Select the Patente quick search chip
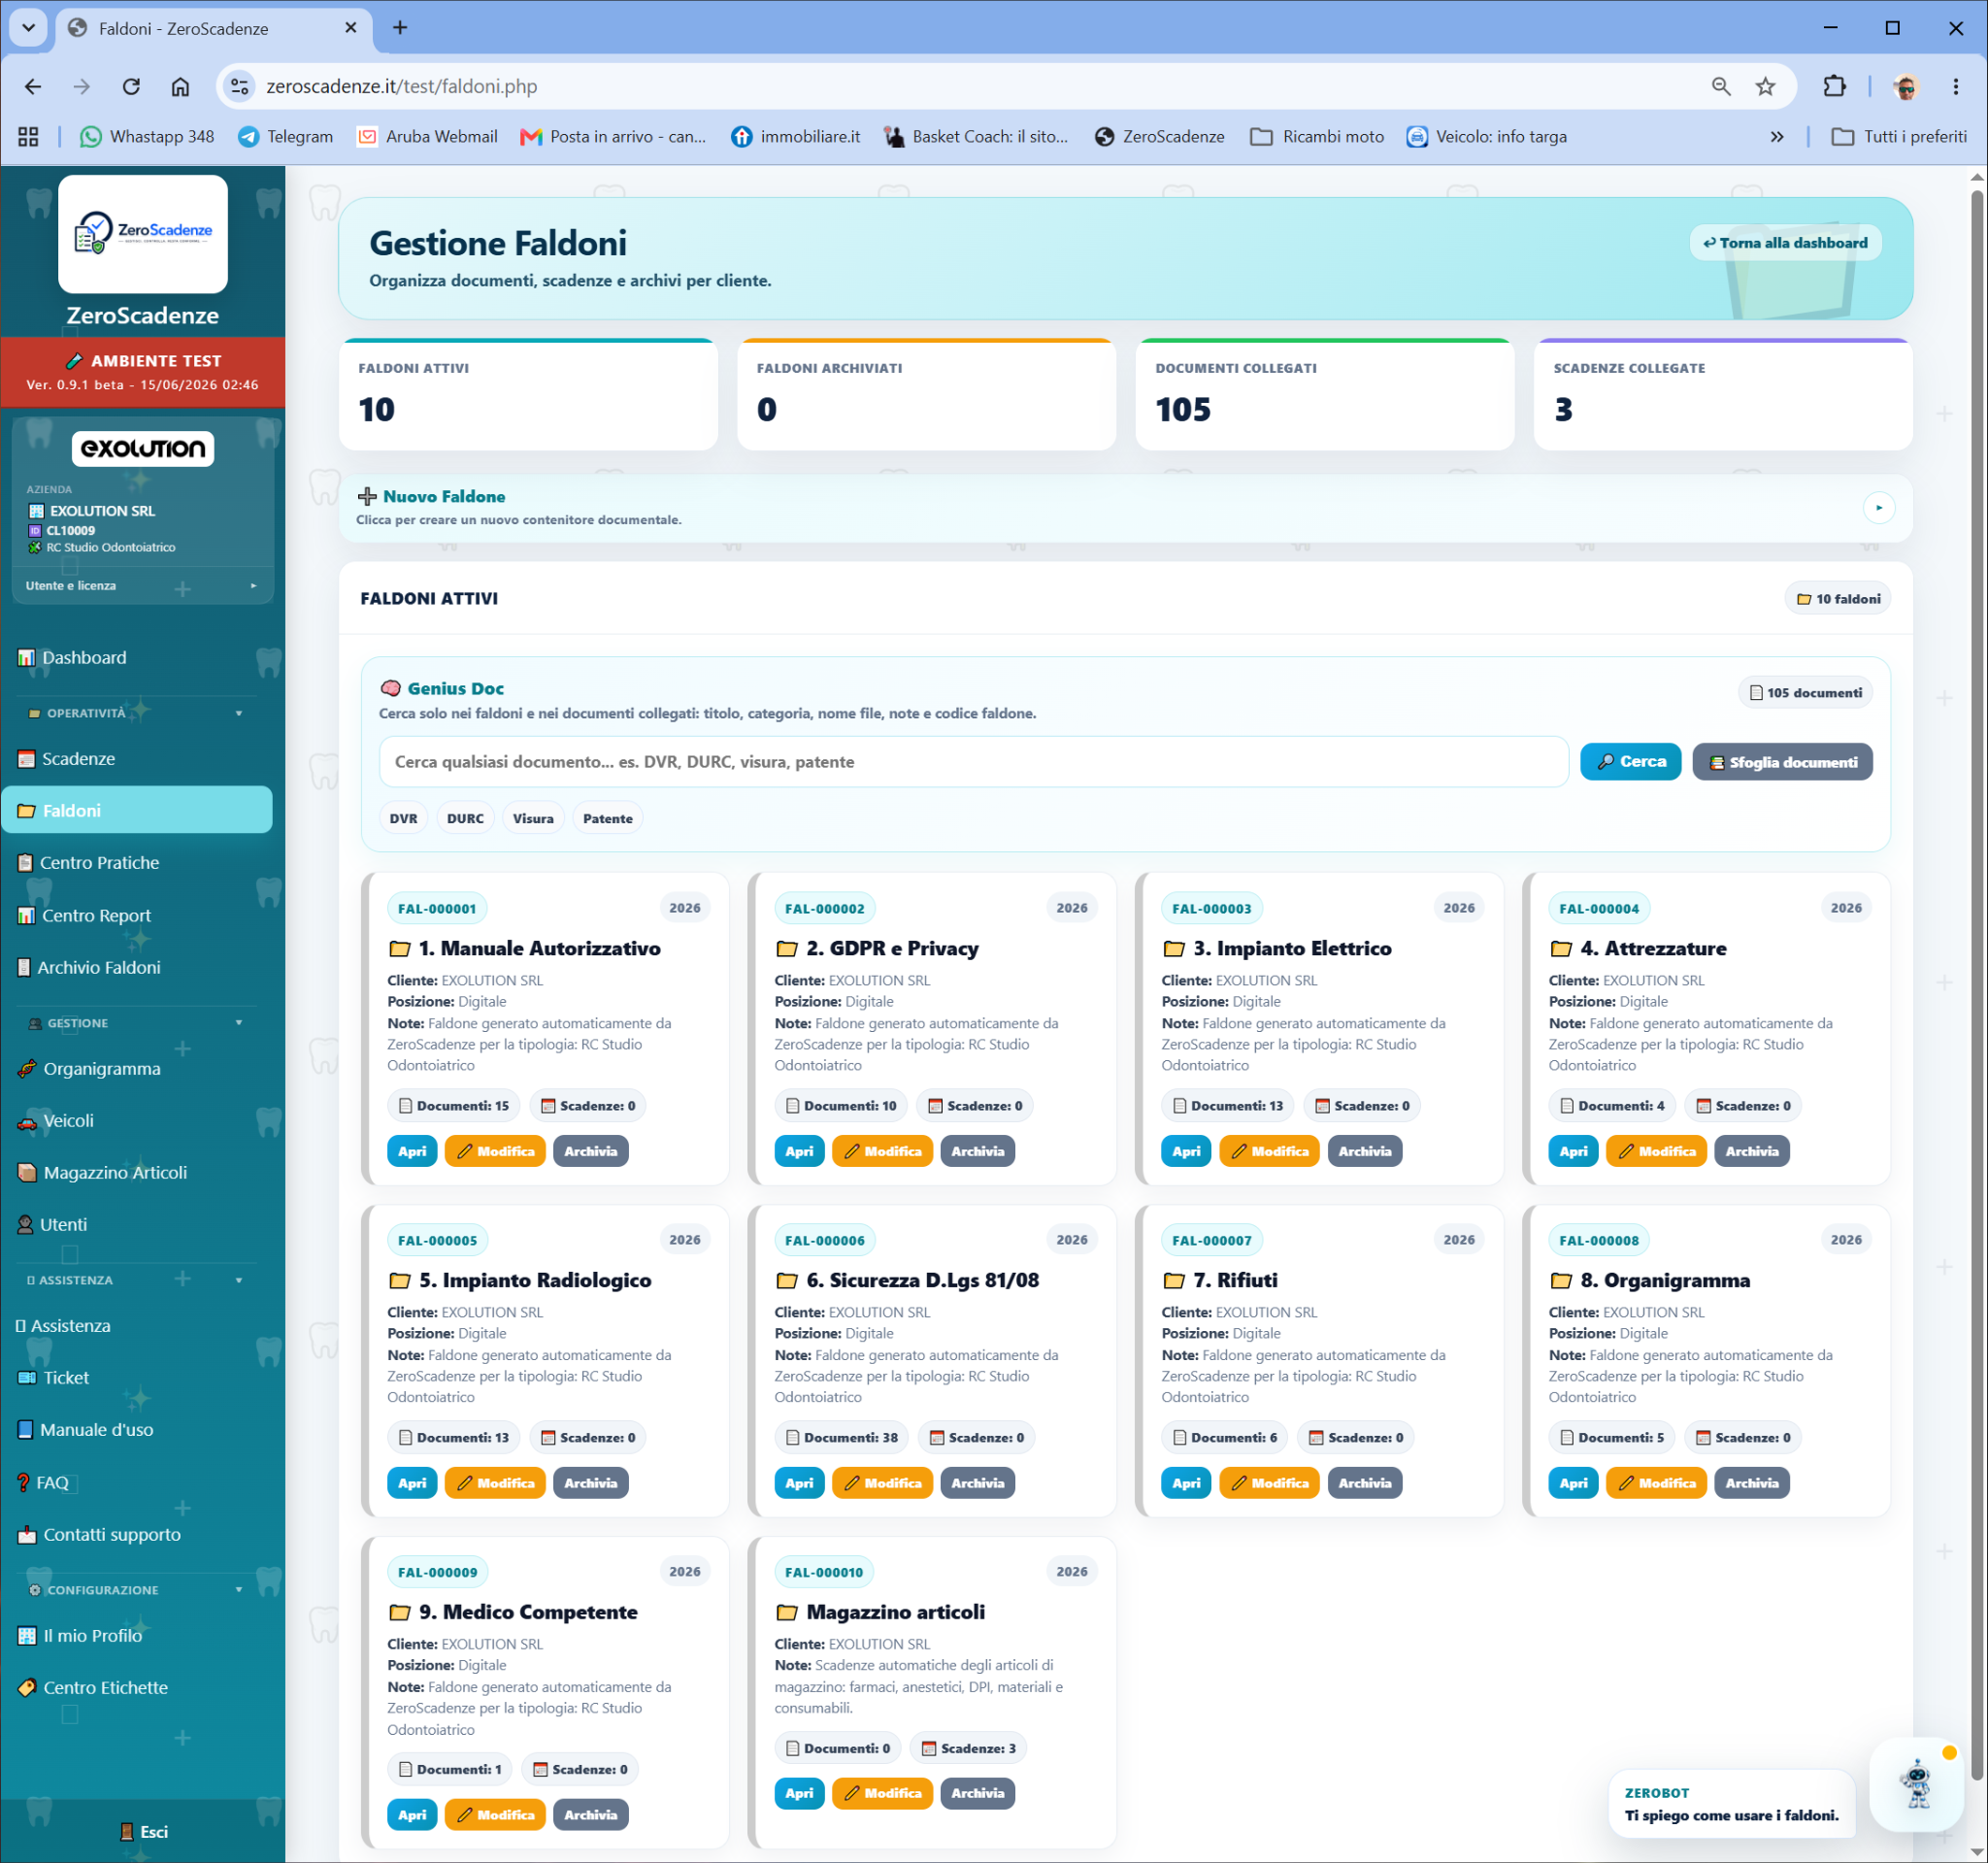The height and width of the screenshot is (1863, 1988). coord(607,817)
